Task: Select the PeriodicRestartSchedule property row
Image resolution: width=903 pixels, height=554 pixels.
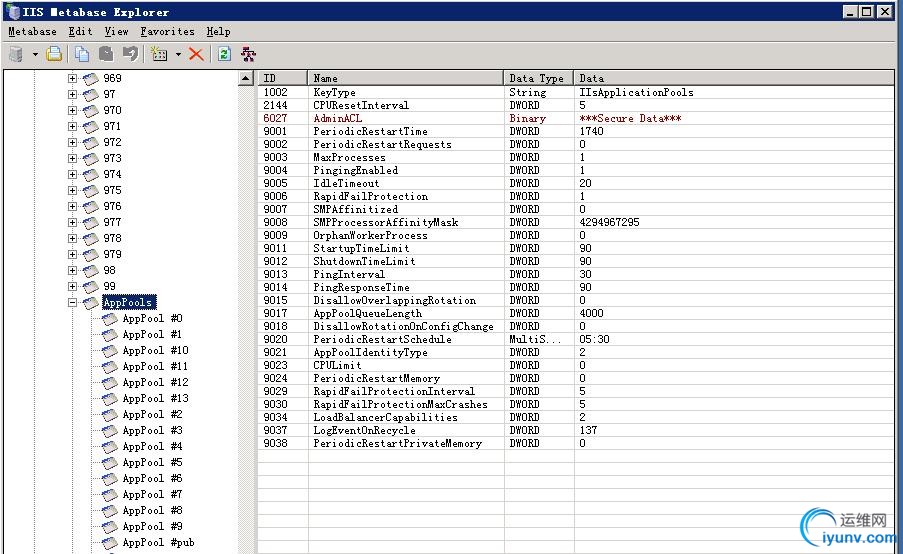Action: (x=576, y=339)
